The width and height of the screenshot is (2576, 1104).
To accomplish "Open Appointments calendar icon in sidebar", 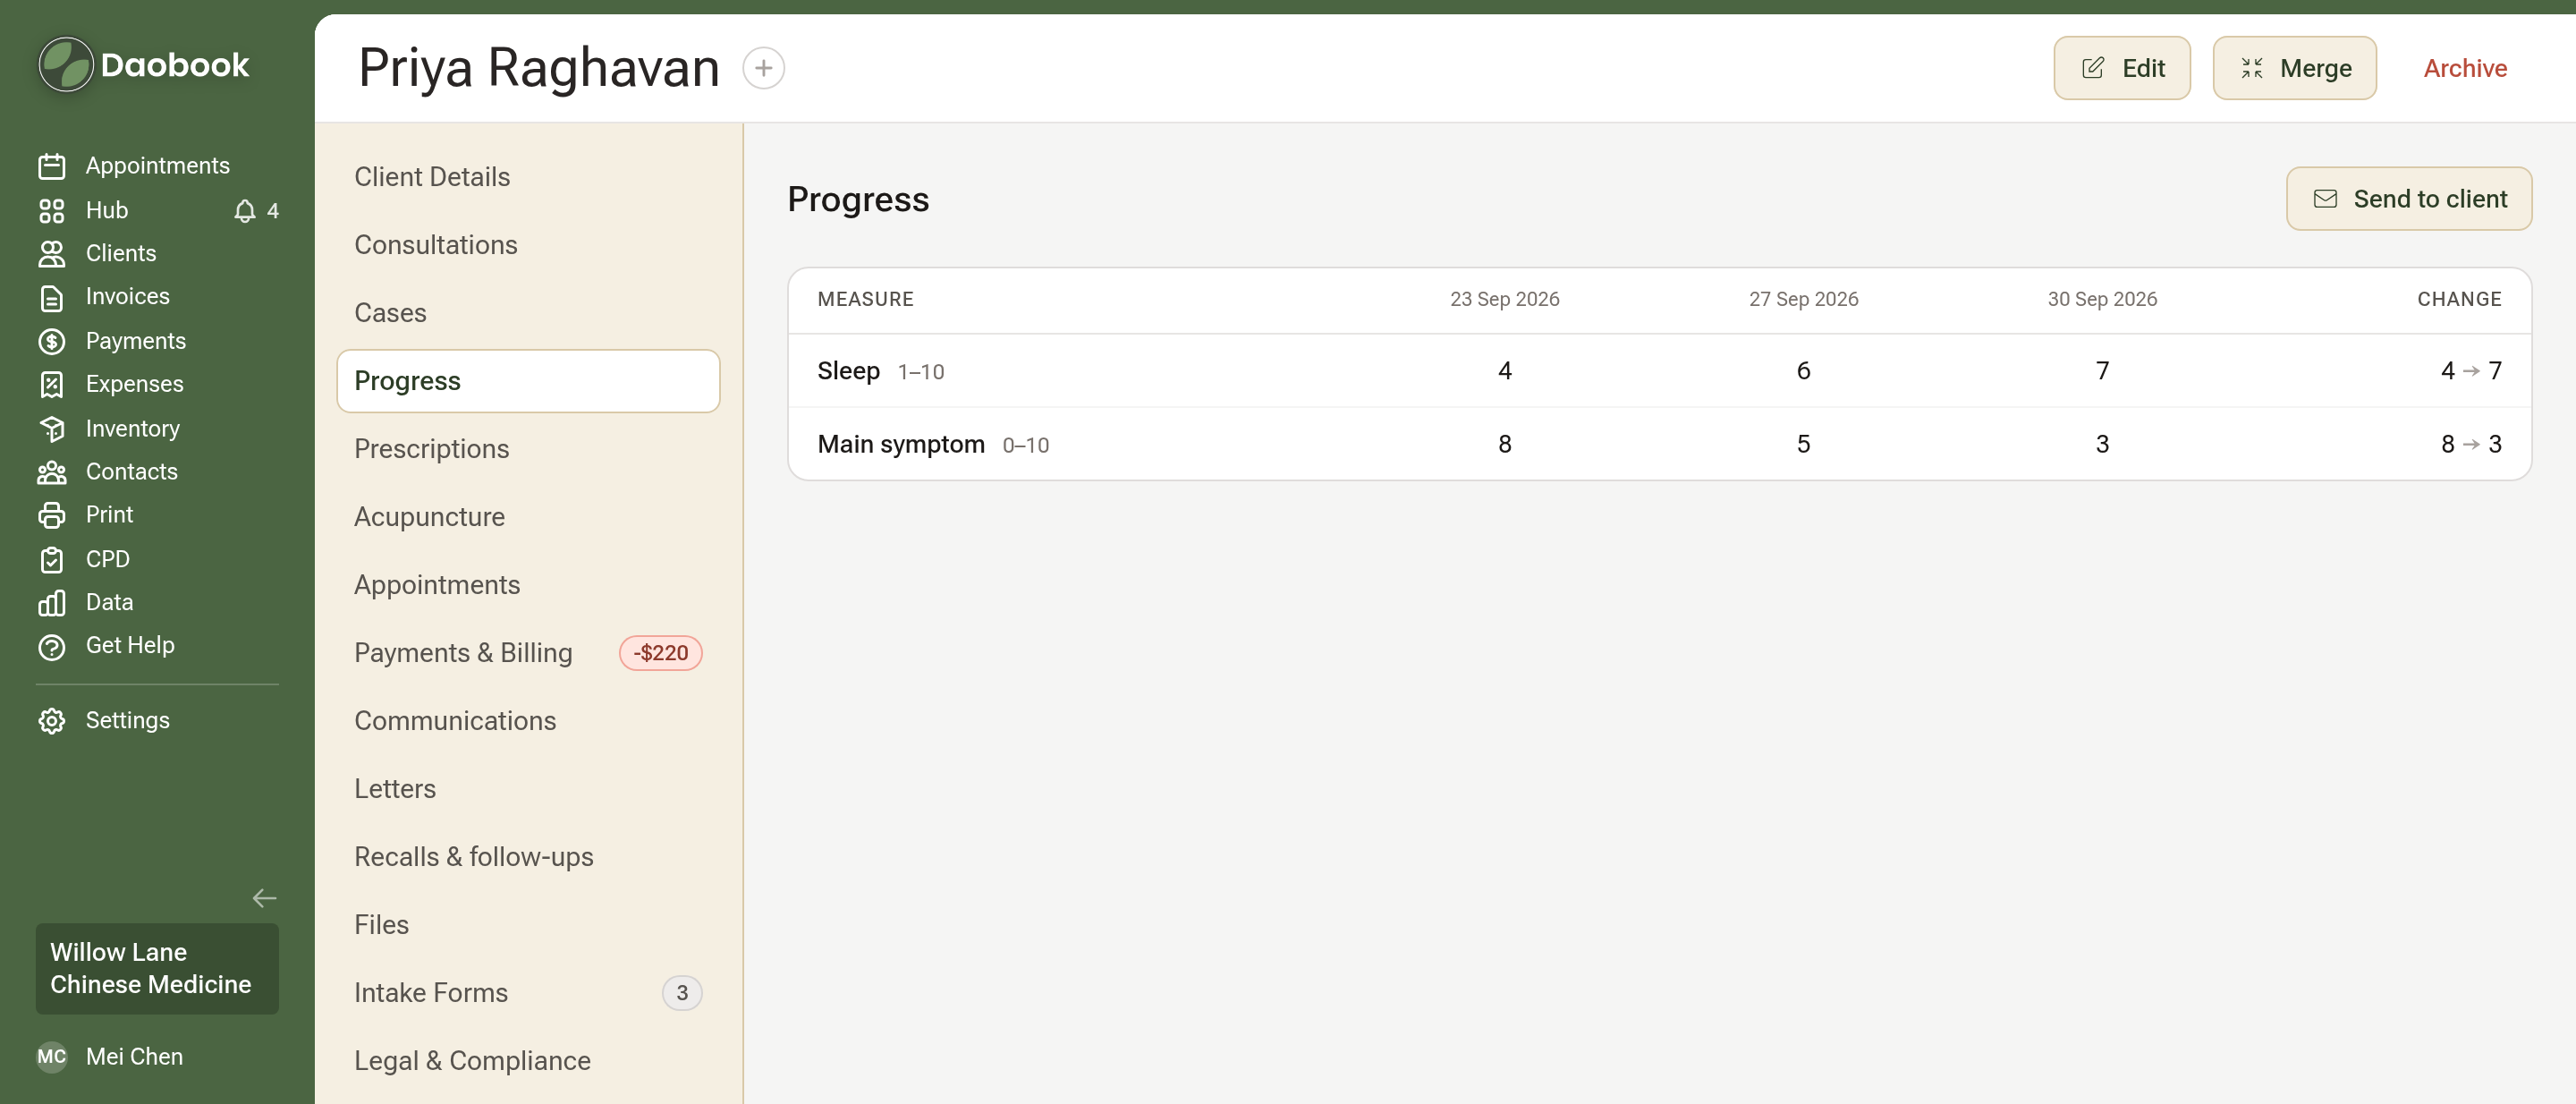I will (52, 166).
